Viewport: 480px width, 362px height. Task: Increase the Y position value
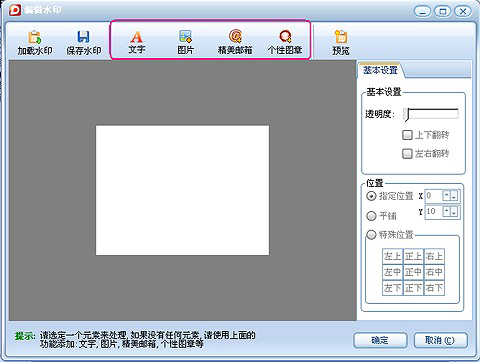446,212
